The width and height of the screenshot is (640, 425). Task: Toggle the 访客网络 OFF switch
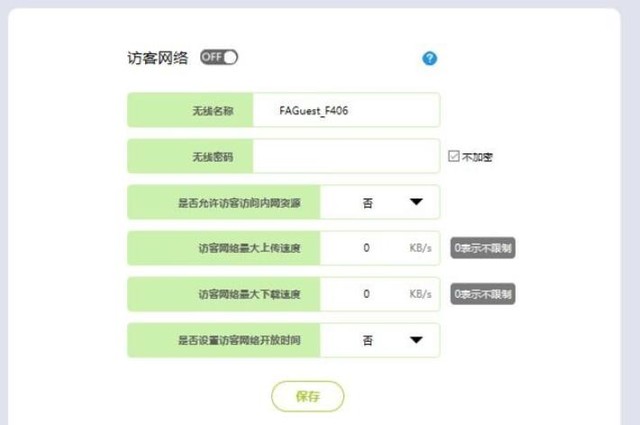pos(219,57)
